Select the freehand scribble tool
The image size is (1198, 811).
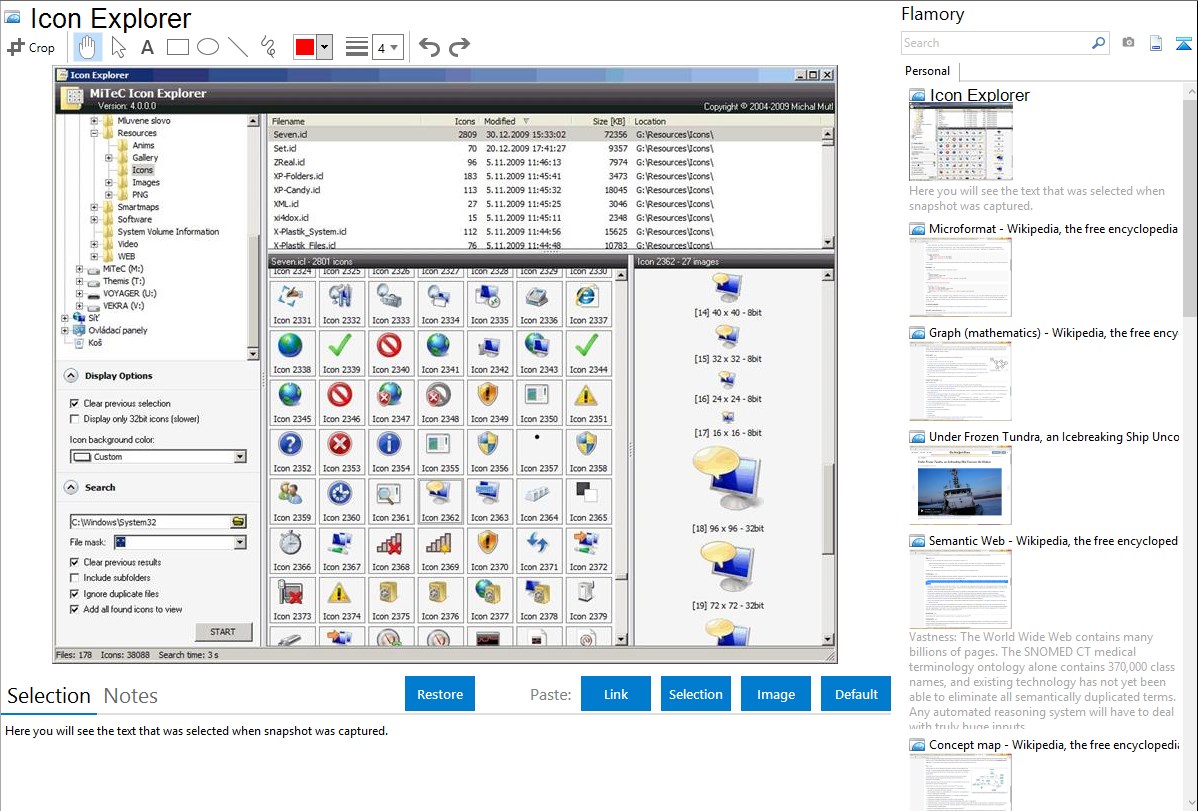(268, 47)
